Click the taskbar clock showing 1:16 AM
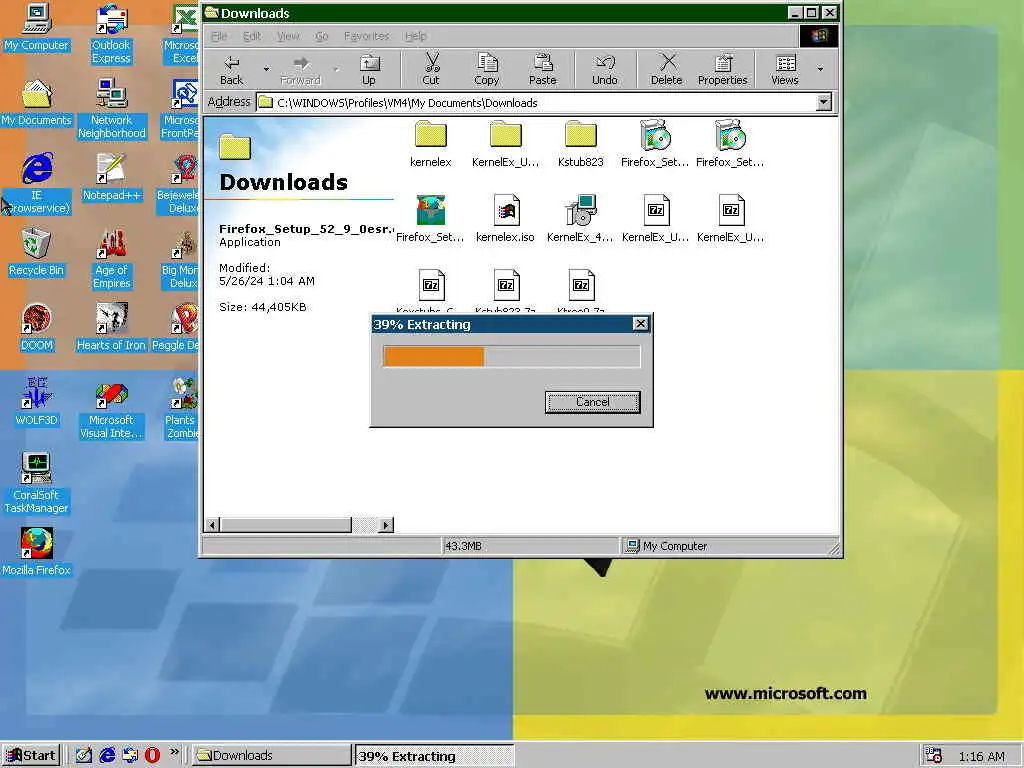1024x768 pixels. tap(982, 756)
